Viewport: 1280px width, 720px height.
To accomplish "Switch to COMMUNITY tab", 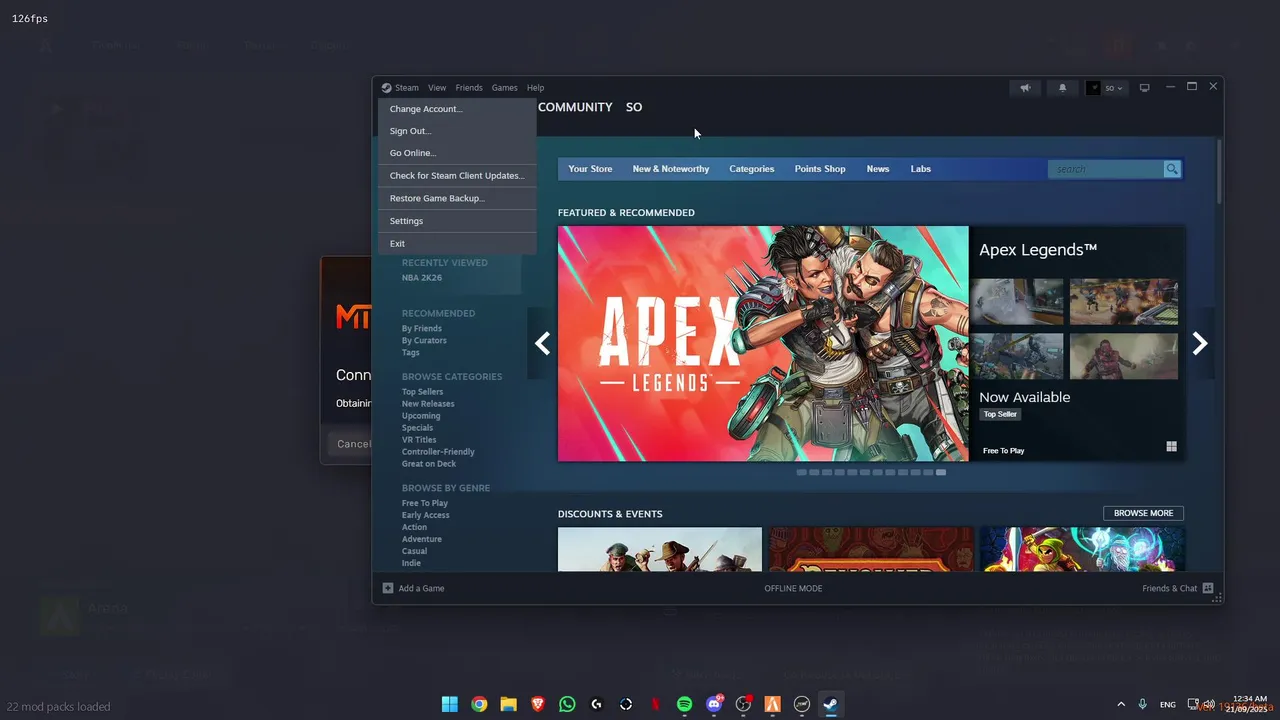I will tap(575, 107).
